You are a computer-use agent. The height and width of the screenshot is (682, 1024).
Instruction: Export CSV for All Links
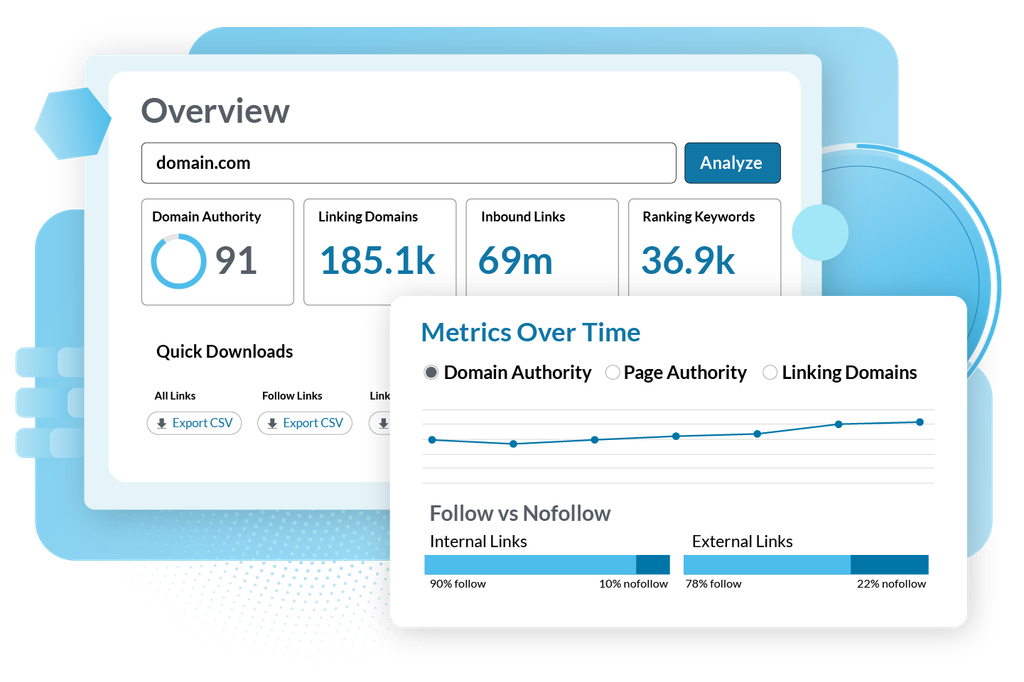(194, 423)
